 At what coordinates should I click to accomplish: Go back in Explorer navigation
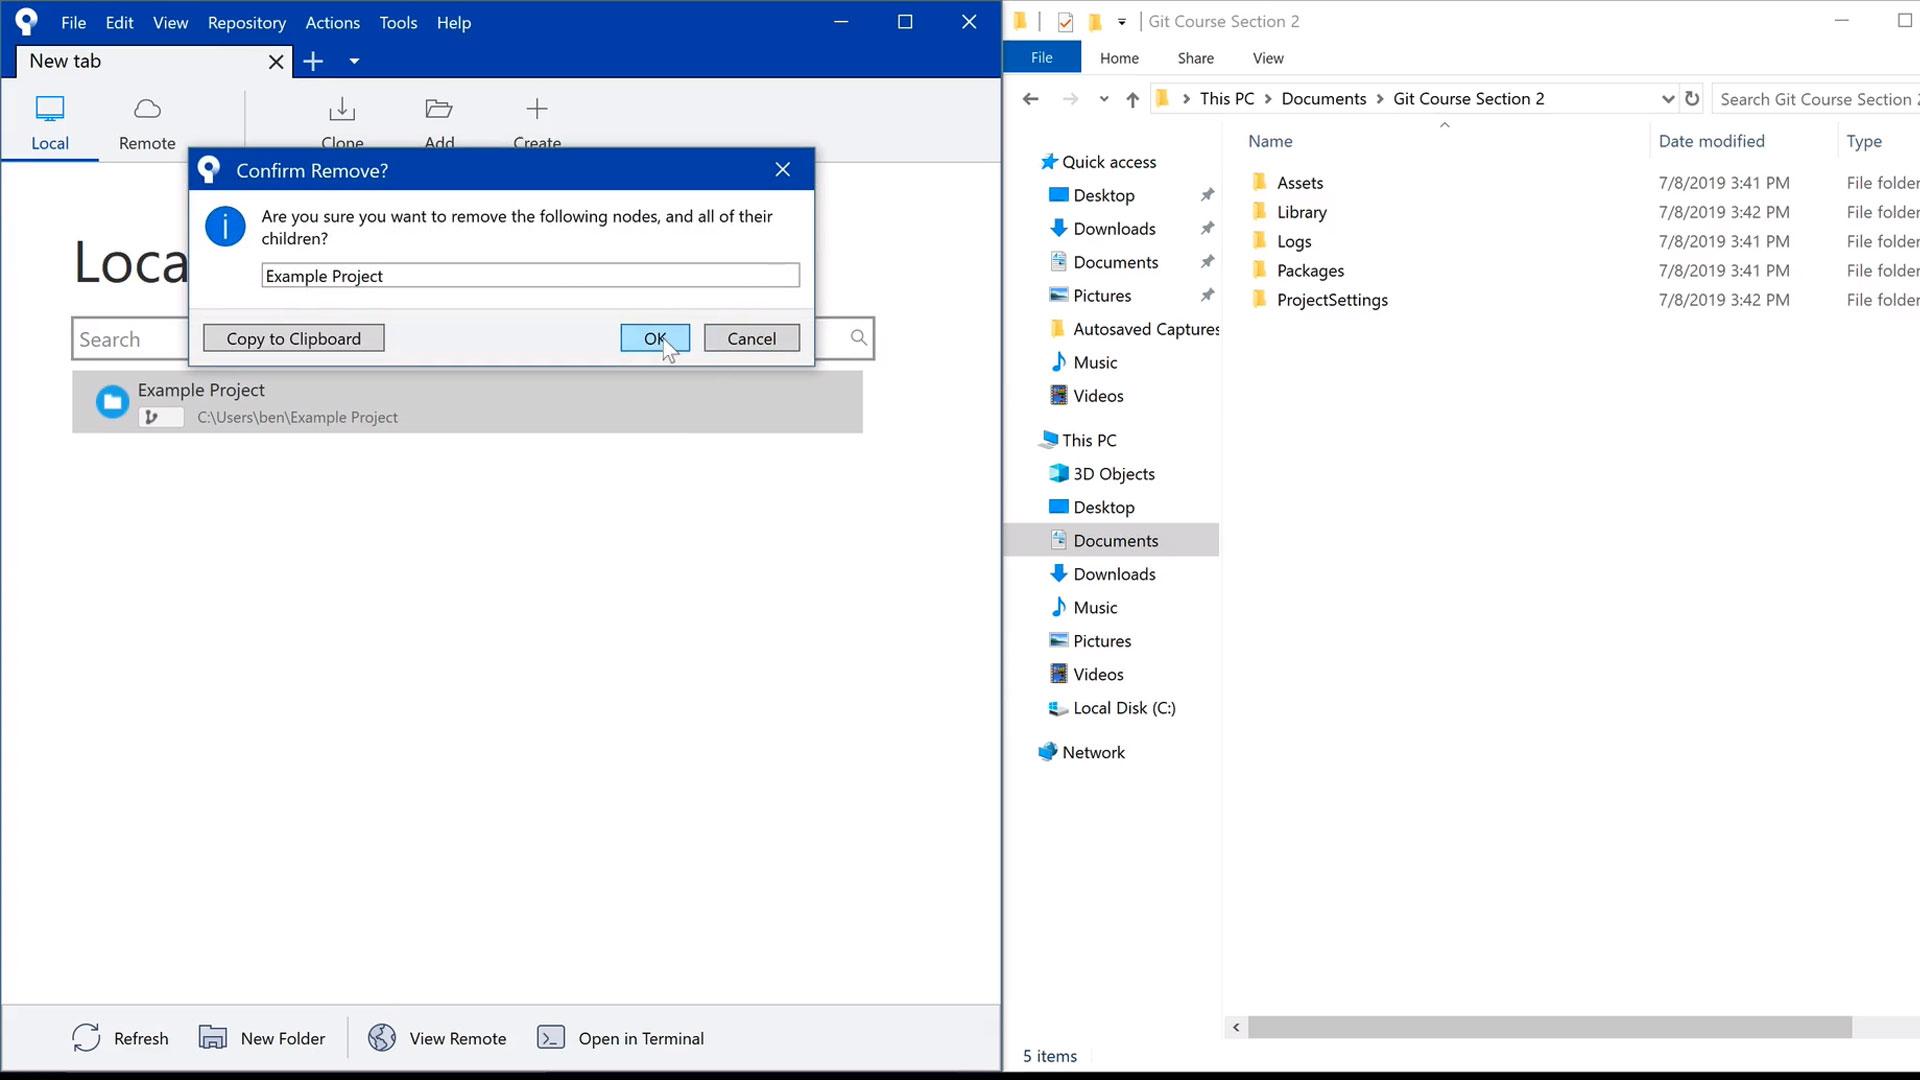pyautogui.click(x=1030, y=99)
